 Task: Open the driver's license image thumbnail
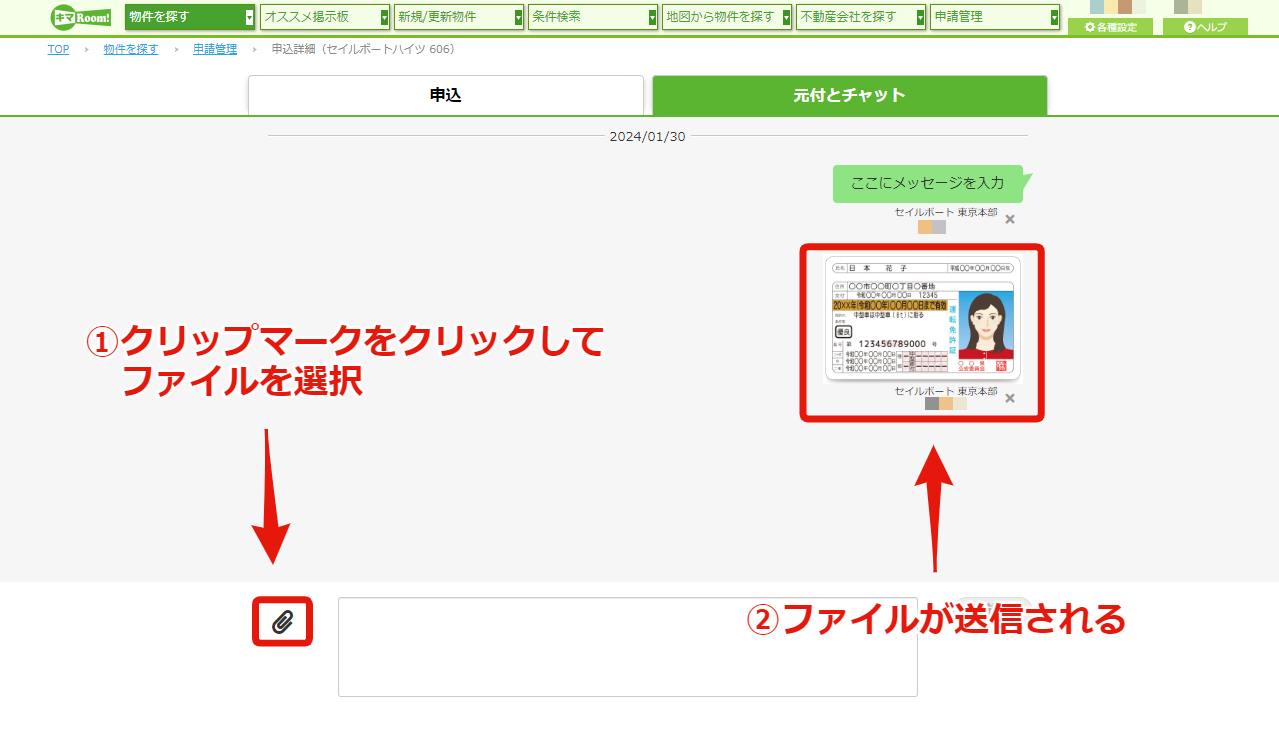(x=922, y=319)
